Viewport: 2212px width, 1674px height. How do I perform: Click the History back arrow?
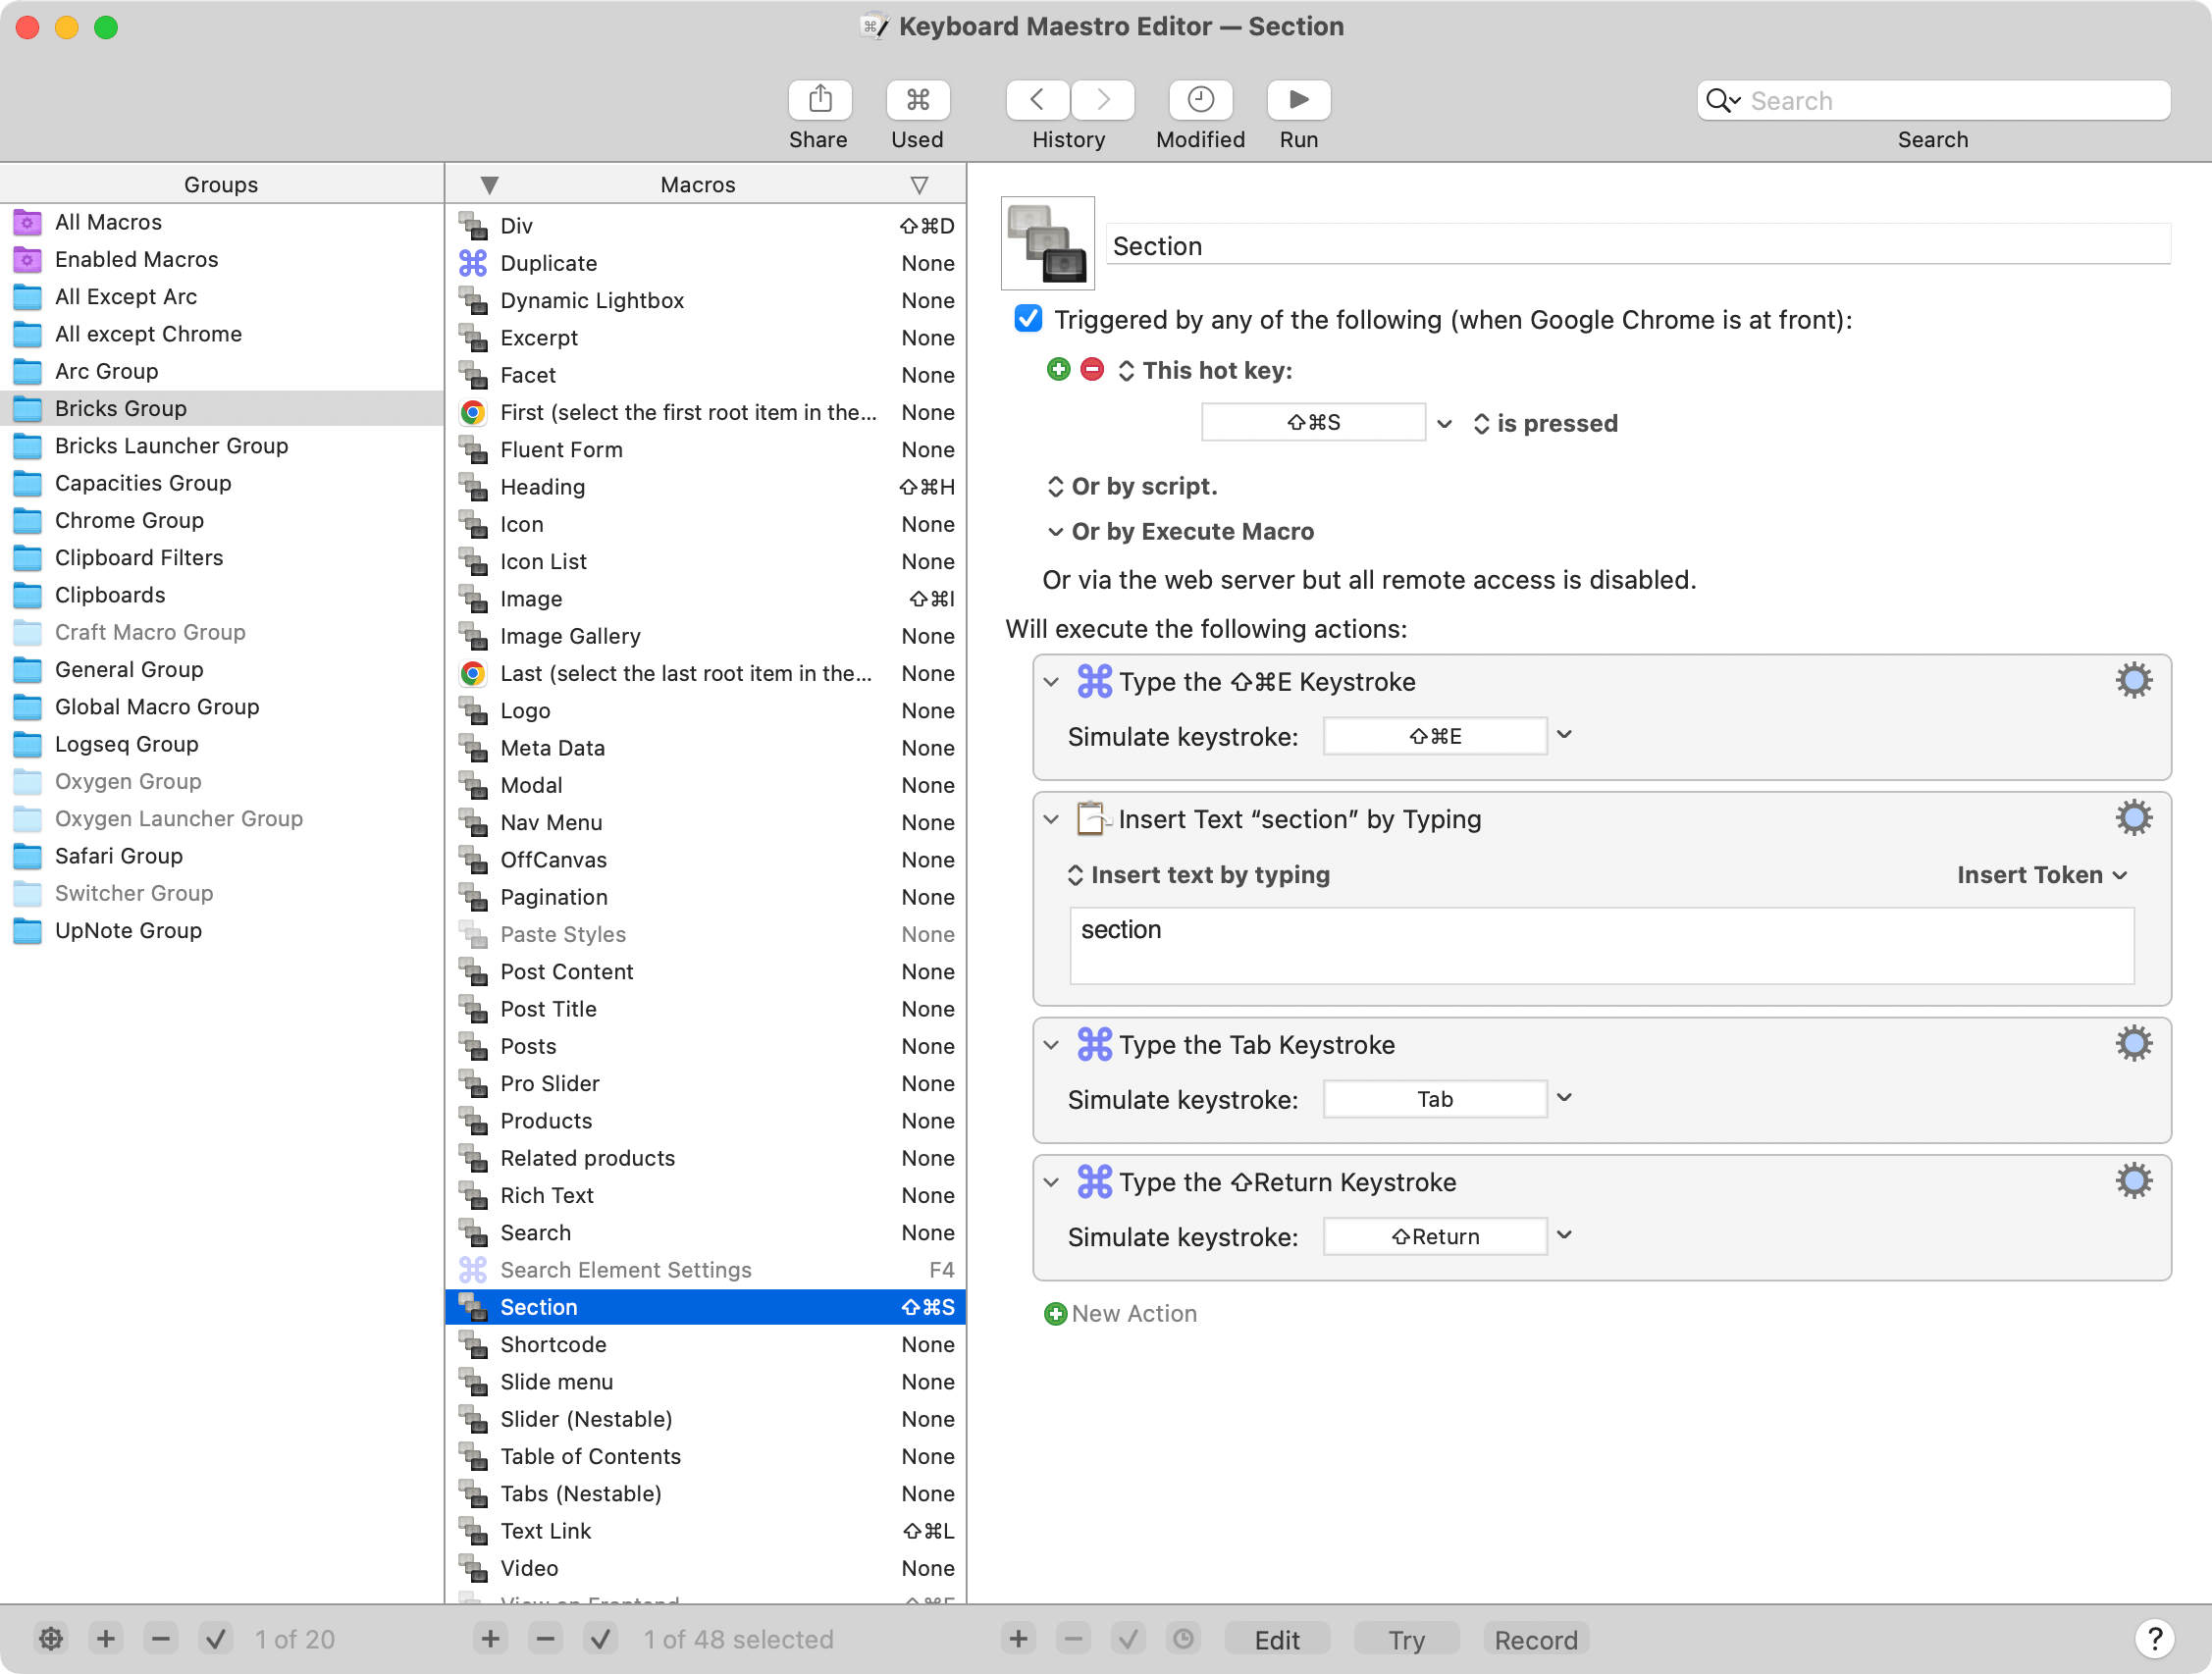point(1036,100)
